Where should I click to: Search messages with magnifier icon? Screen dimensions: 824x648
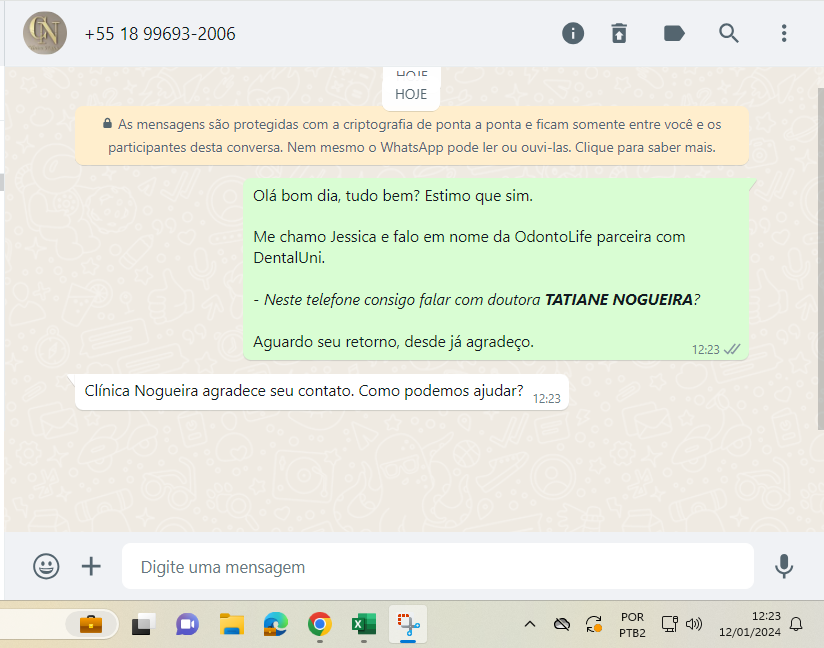(x=729, y=34)
